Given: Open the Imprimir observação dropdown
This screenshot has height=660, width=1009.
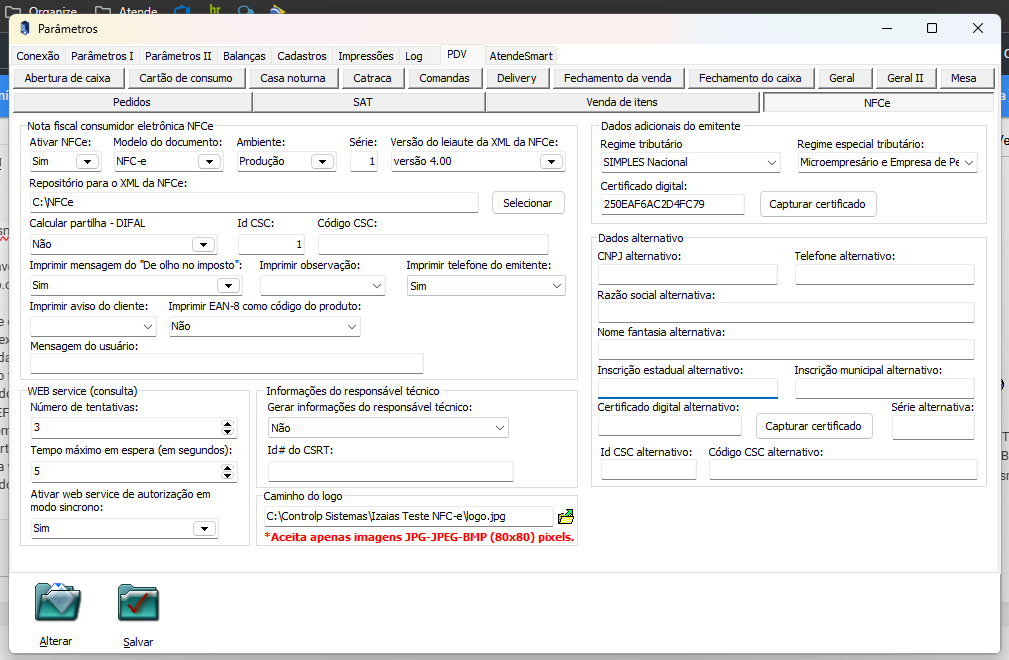Looking at the screenshot, I should (377, 286).
